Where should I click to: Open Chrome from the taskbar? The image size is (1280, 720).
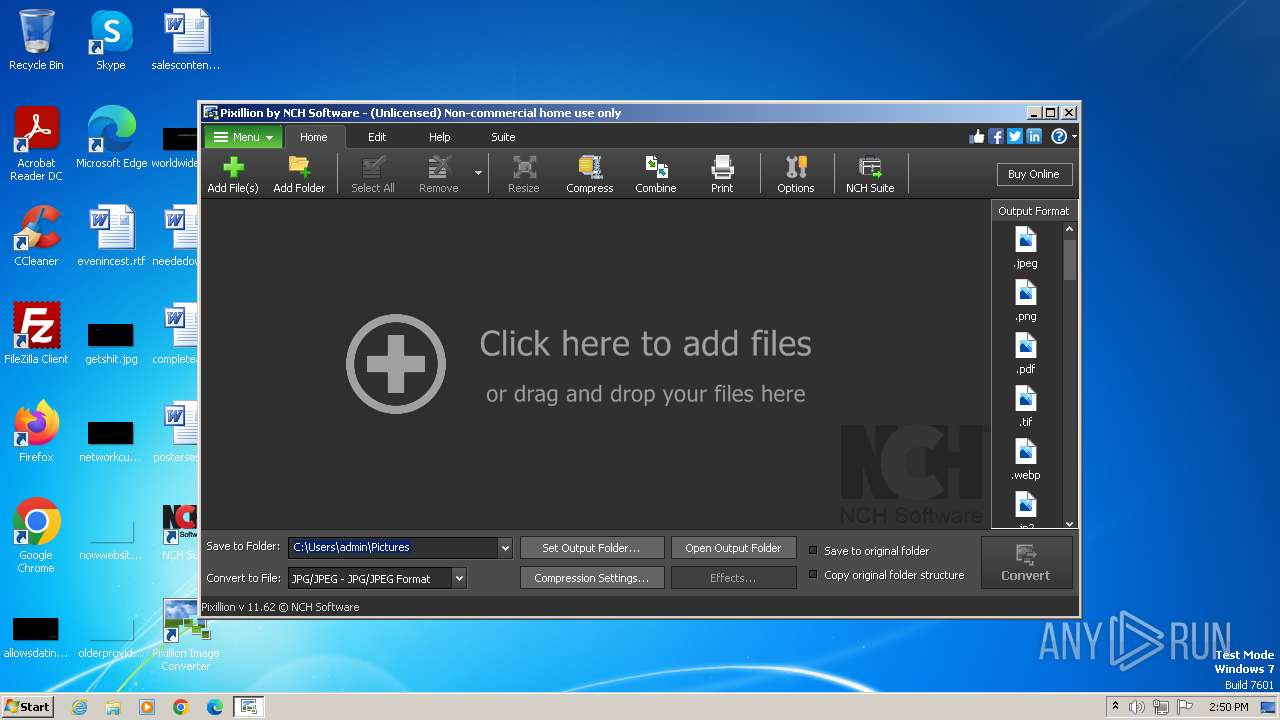(181, 707)
